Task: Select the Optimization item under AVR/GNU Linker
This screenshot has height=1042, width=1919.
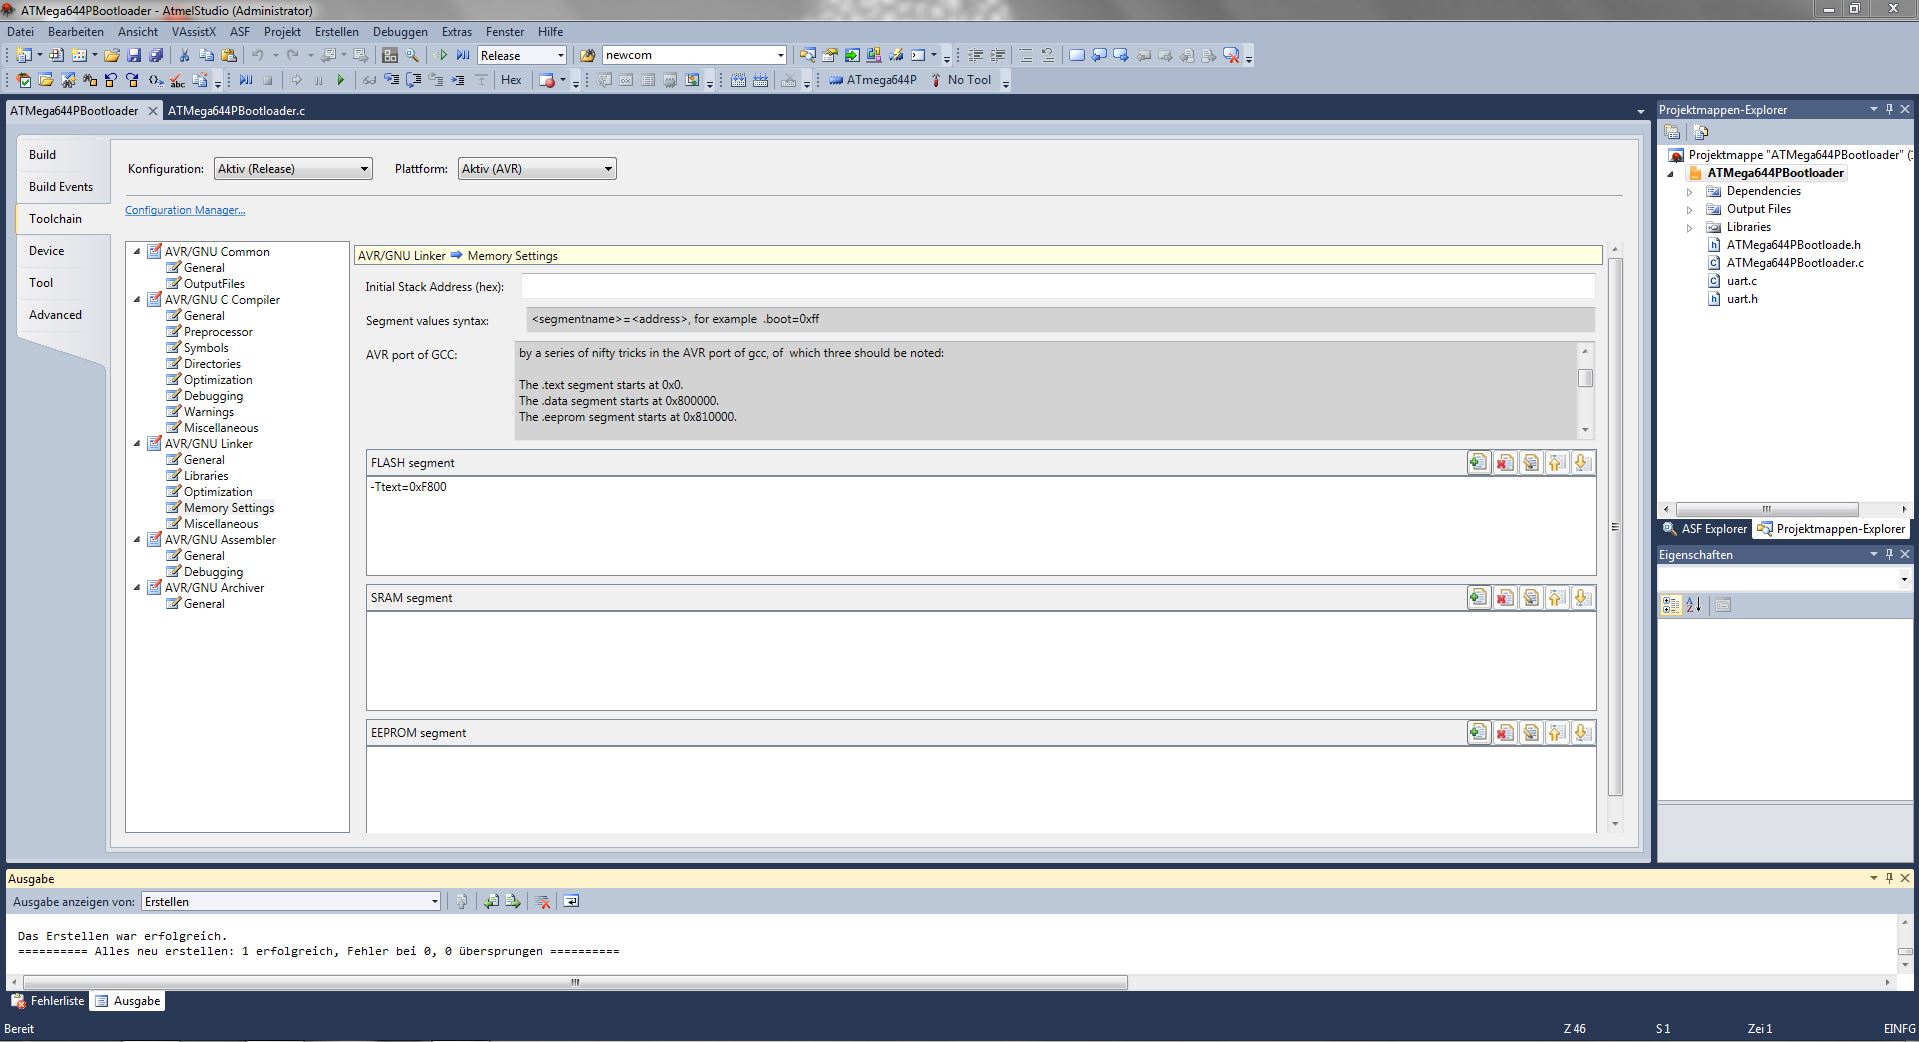Action: (x=218, y=492)
